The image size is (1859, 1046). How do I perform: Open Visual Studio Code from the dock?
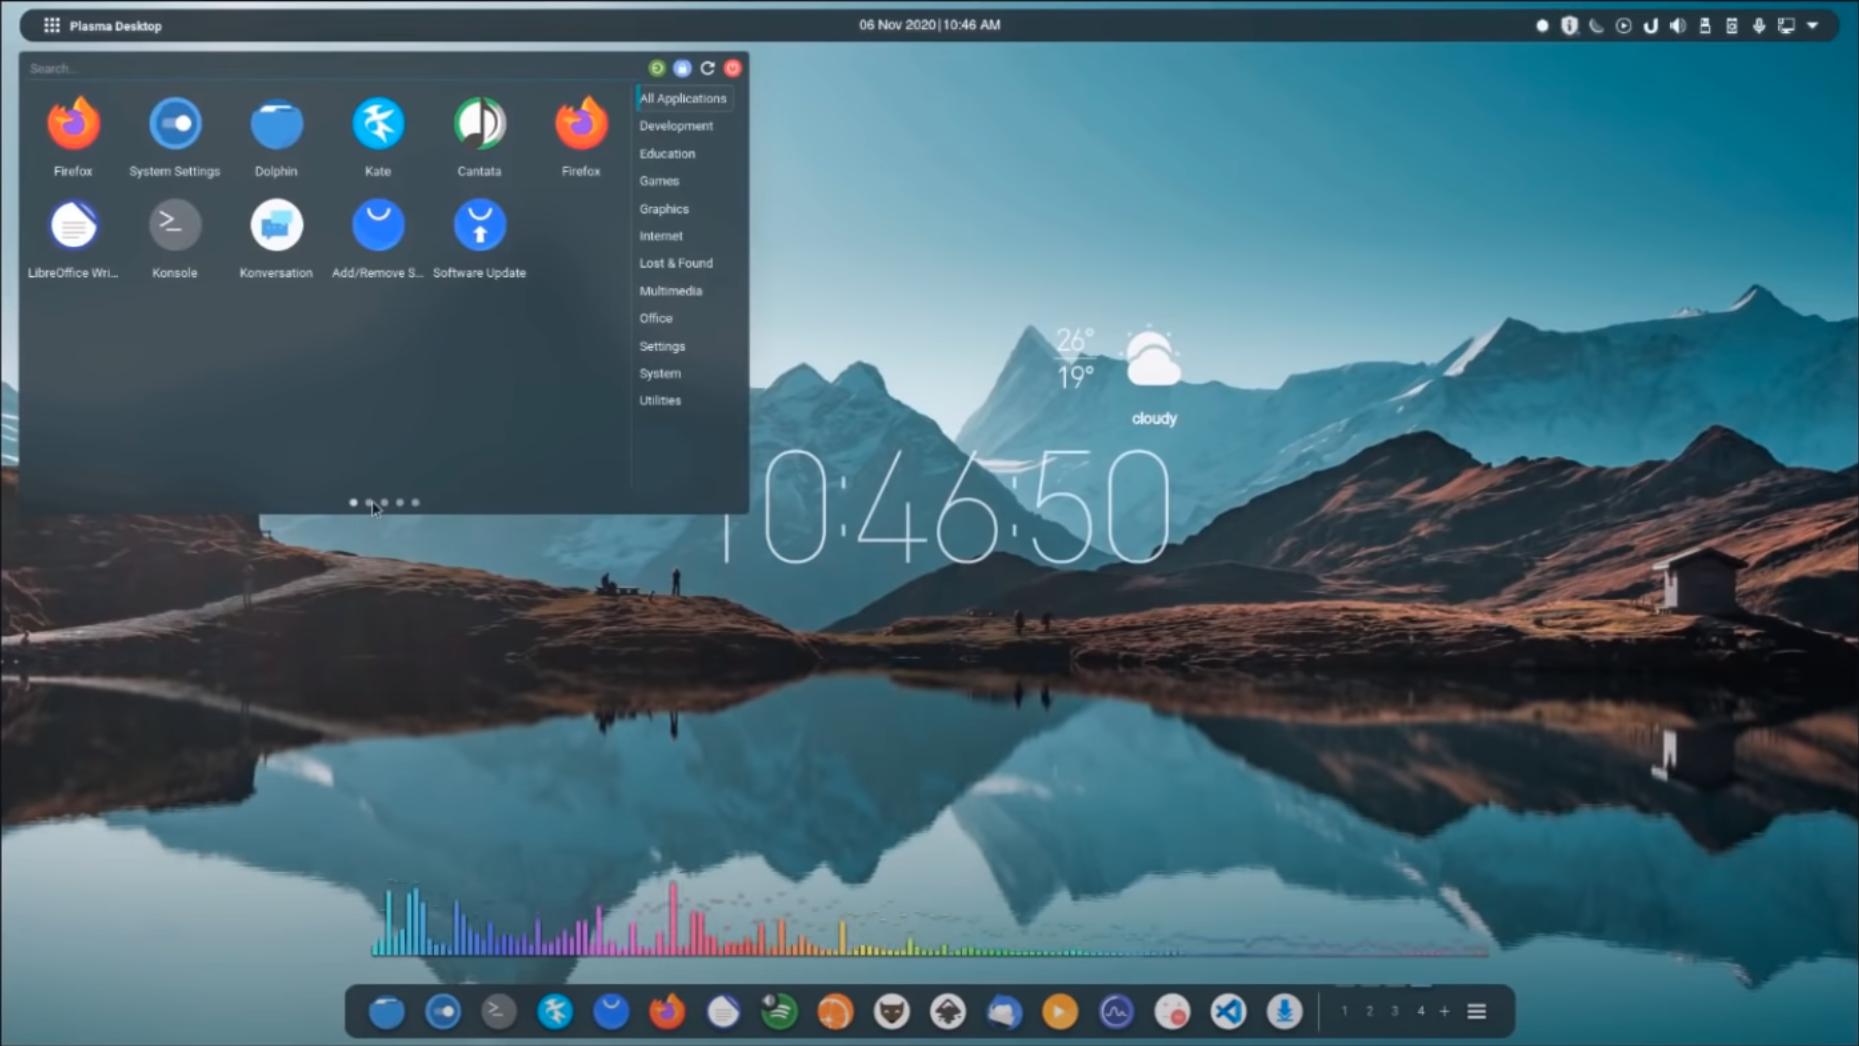(1229, 1011)
